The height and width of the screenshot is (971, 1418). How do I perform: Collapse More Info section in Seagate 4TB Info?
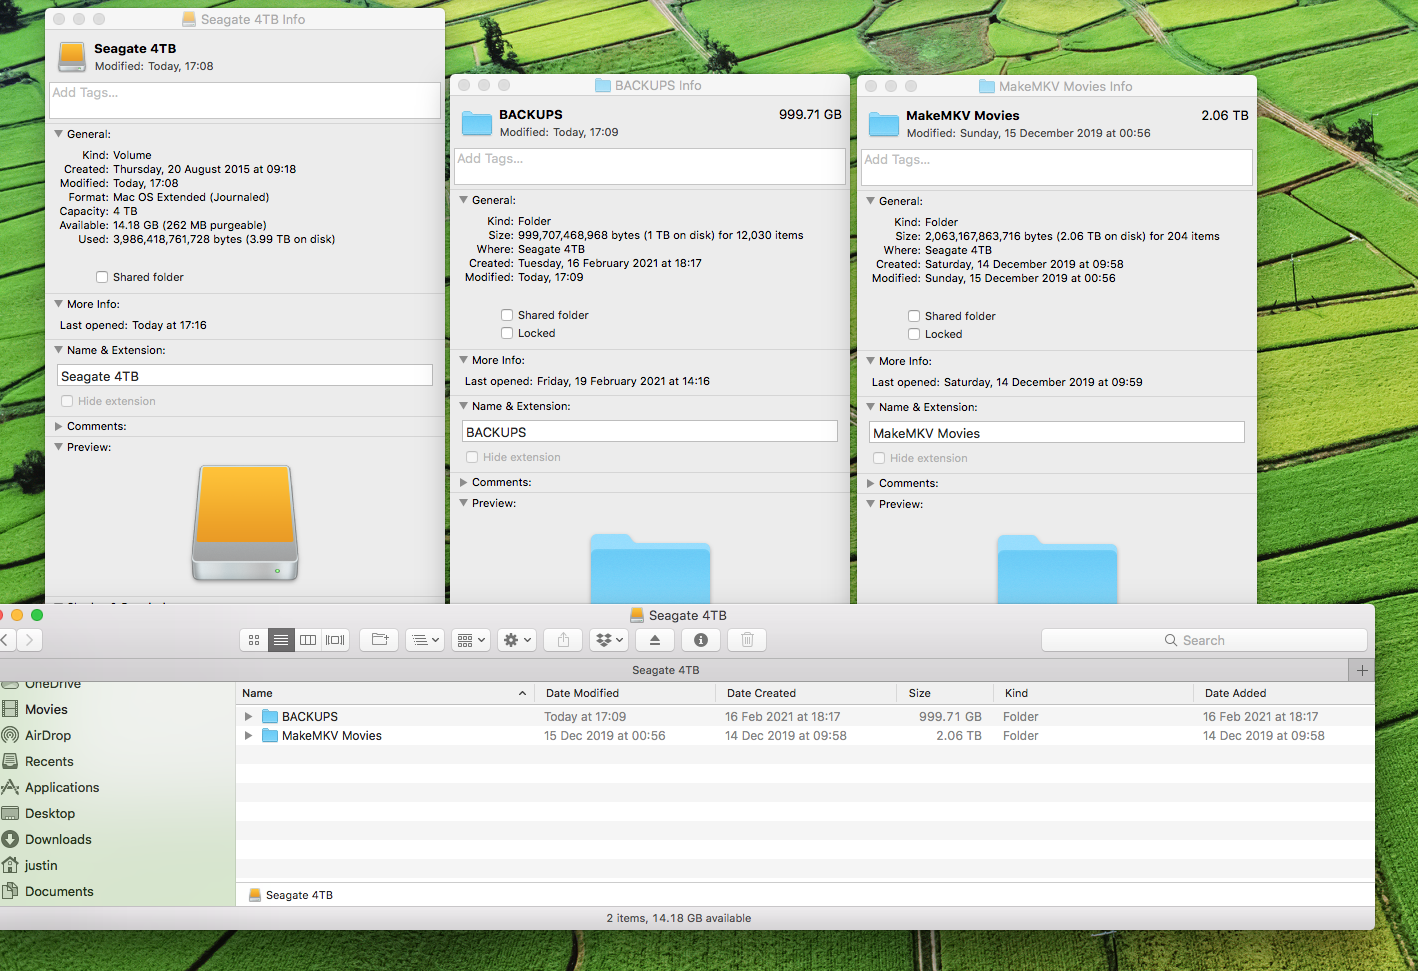click(x=58, y=304)
